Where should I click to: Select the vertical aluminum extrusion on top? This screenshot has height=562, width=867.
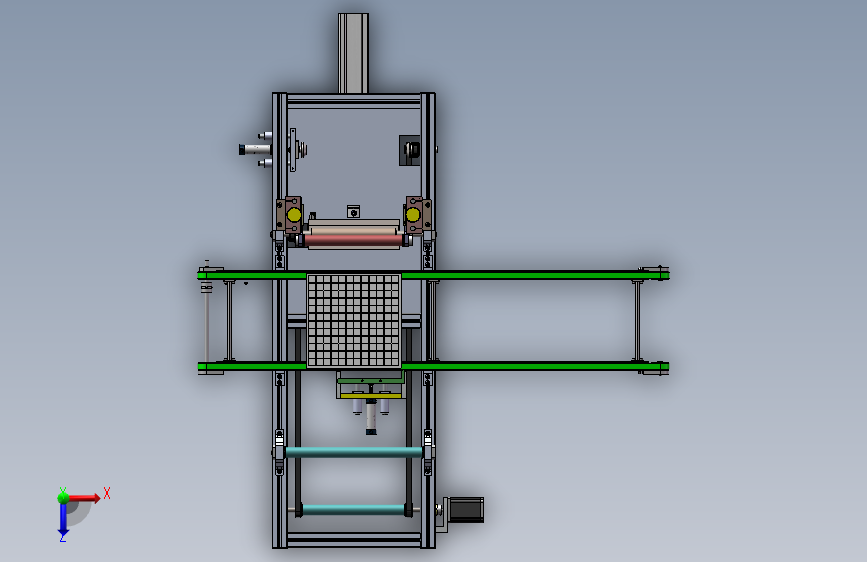pyautogui.click(x=353, y=53)
